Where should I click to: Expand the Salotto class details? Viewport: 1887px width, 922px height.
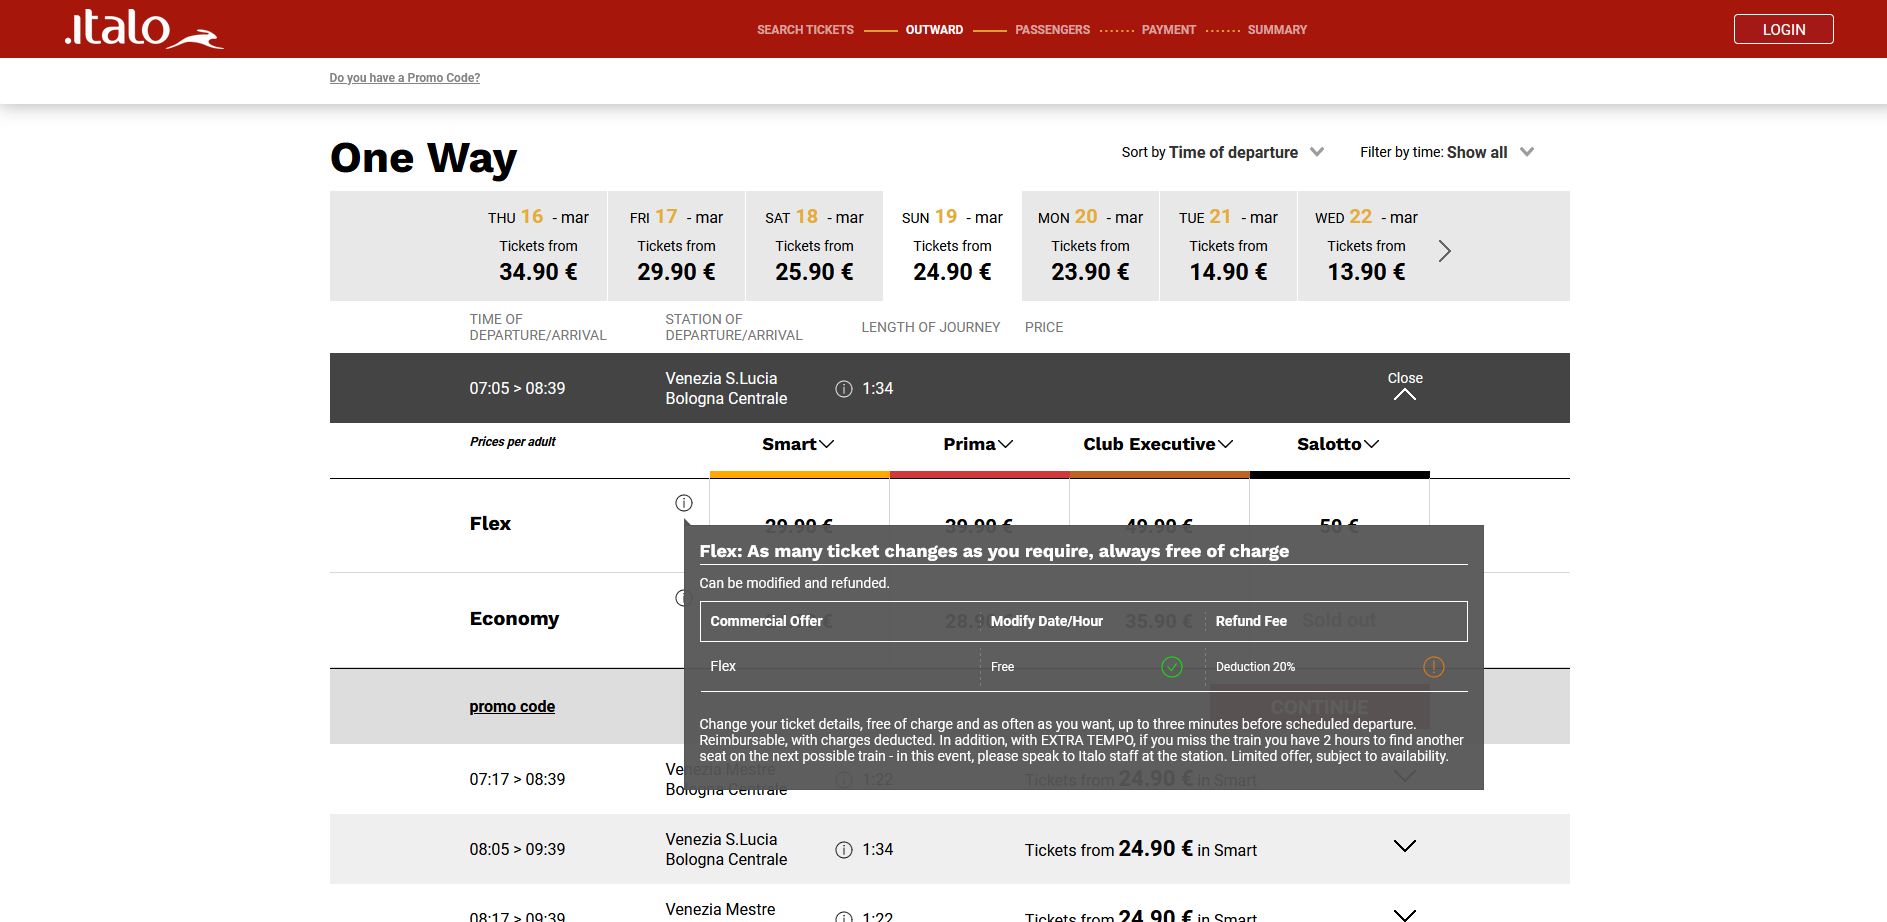pyautogui.click(x=1338, y=444)
